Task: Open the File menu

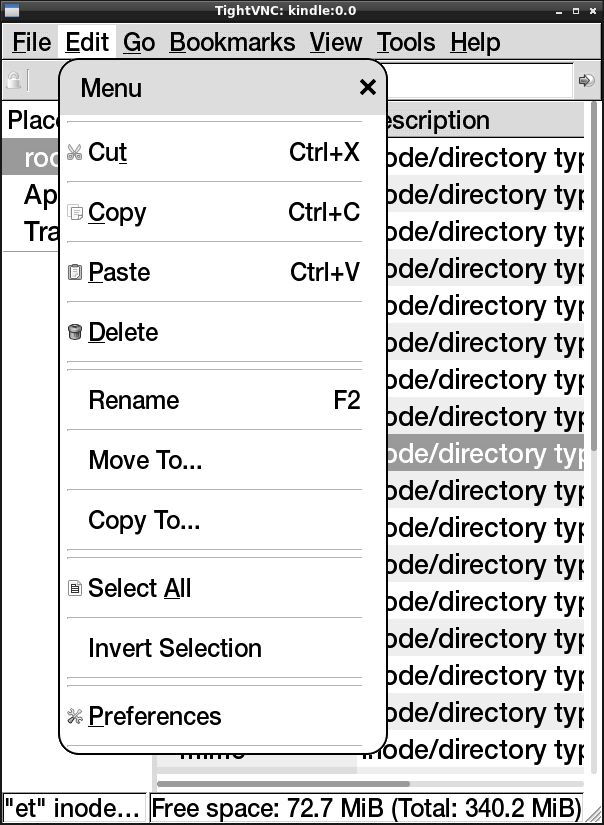Action: (31, 43)
